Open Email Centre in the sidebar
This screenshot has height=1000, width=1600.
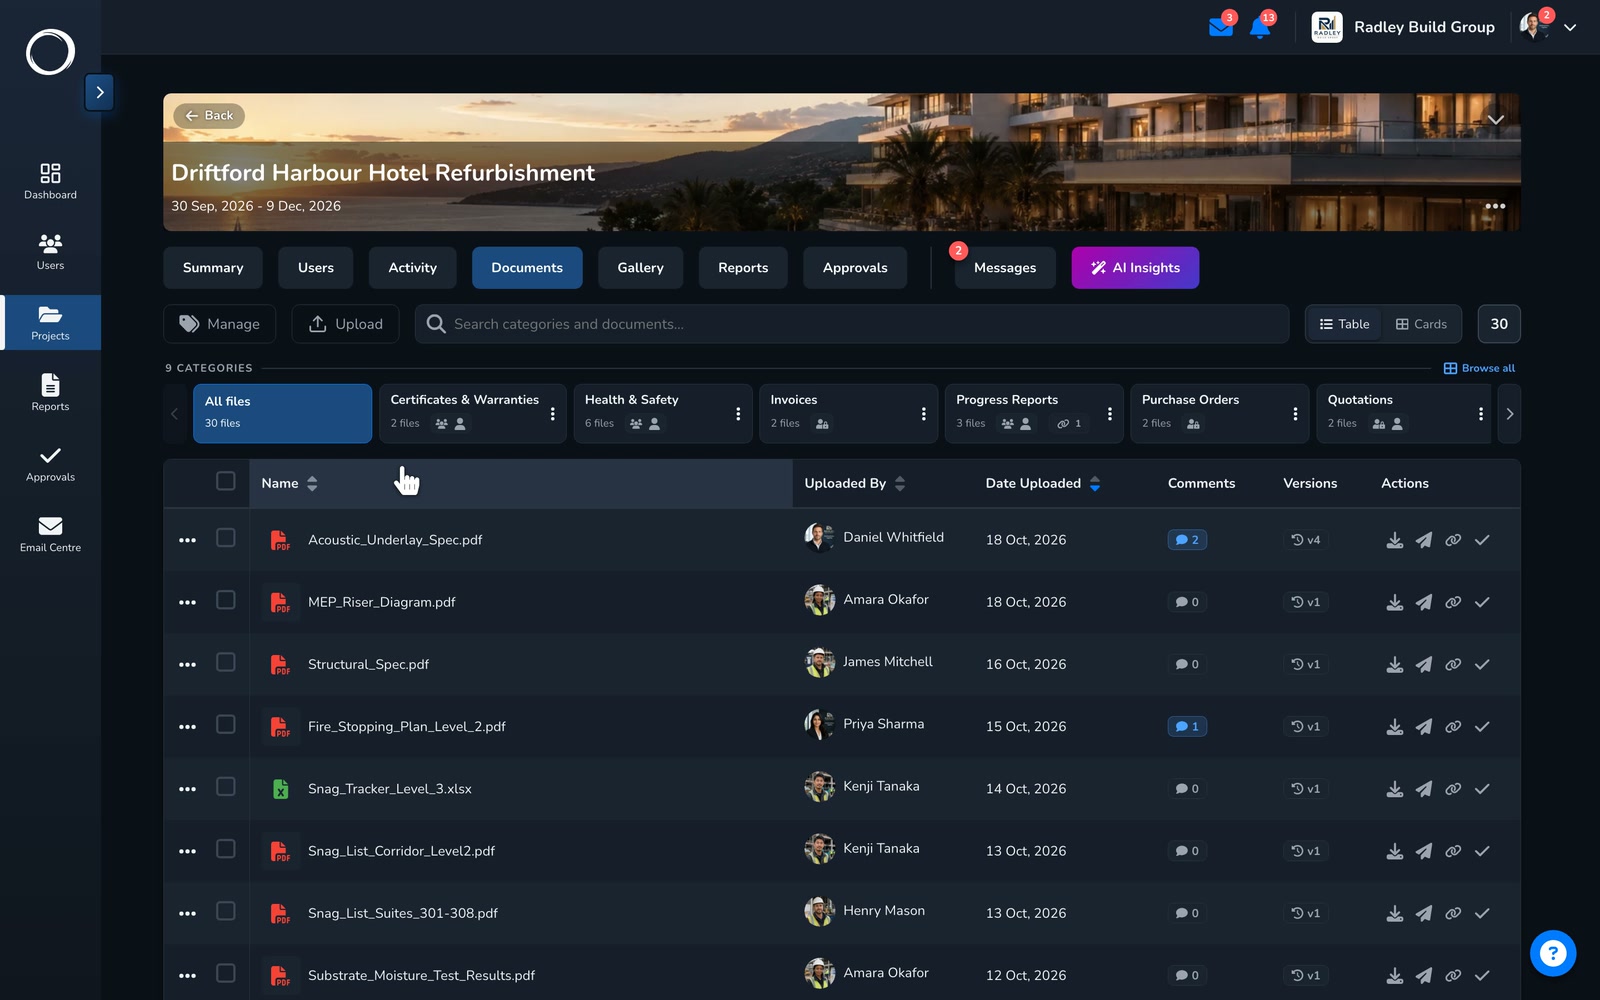pyautogui.click(x=50, y=534)
